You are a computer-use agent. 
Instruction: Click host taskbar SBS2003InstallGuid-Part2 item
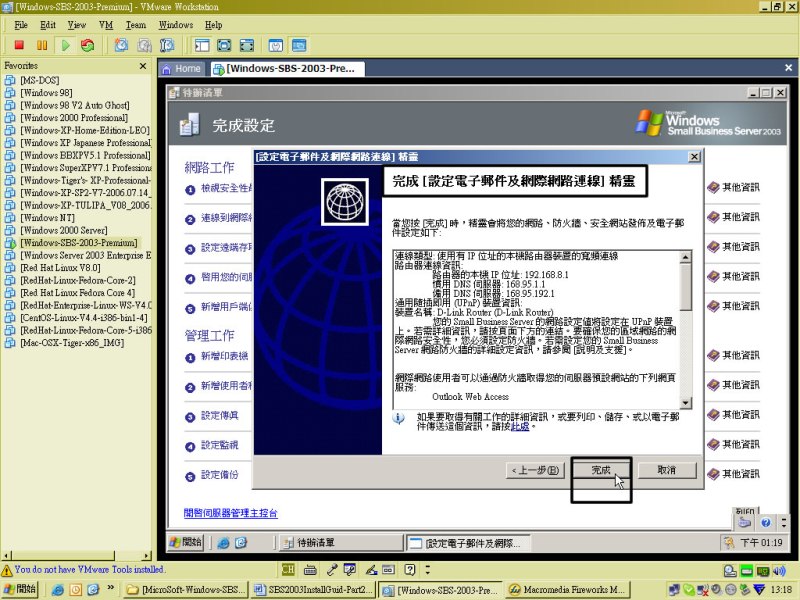[x=313, y=590]
